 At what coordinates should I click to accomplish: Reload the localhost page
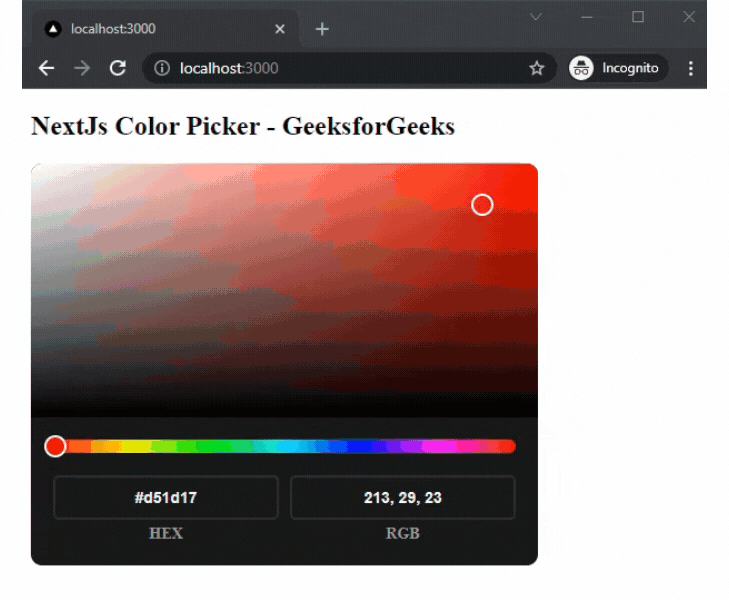(x=118, y=68)
